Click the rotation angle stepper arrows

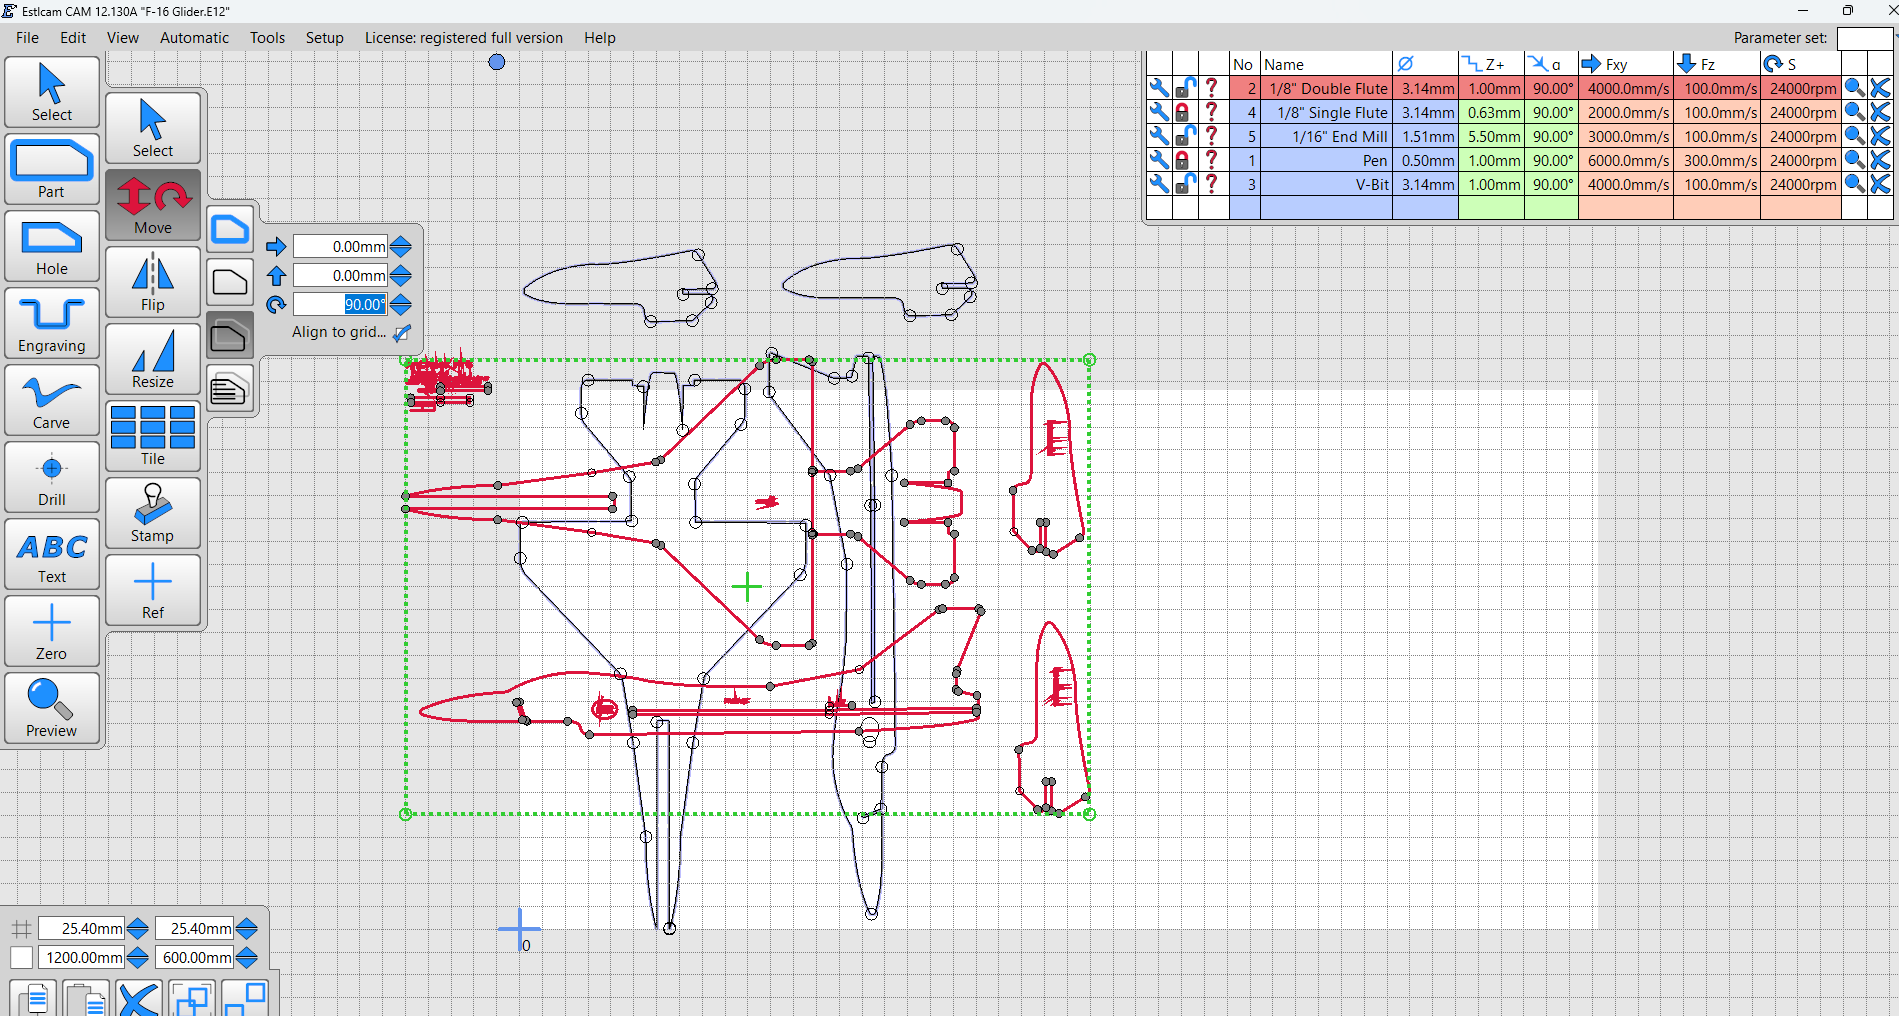(401, 304)
